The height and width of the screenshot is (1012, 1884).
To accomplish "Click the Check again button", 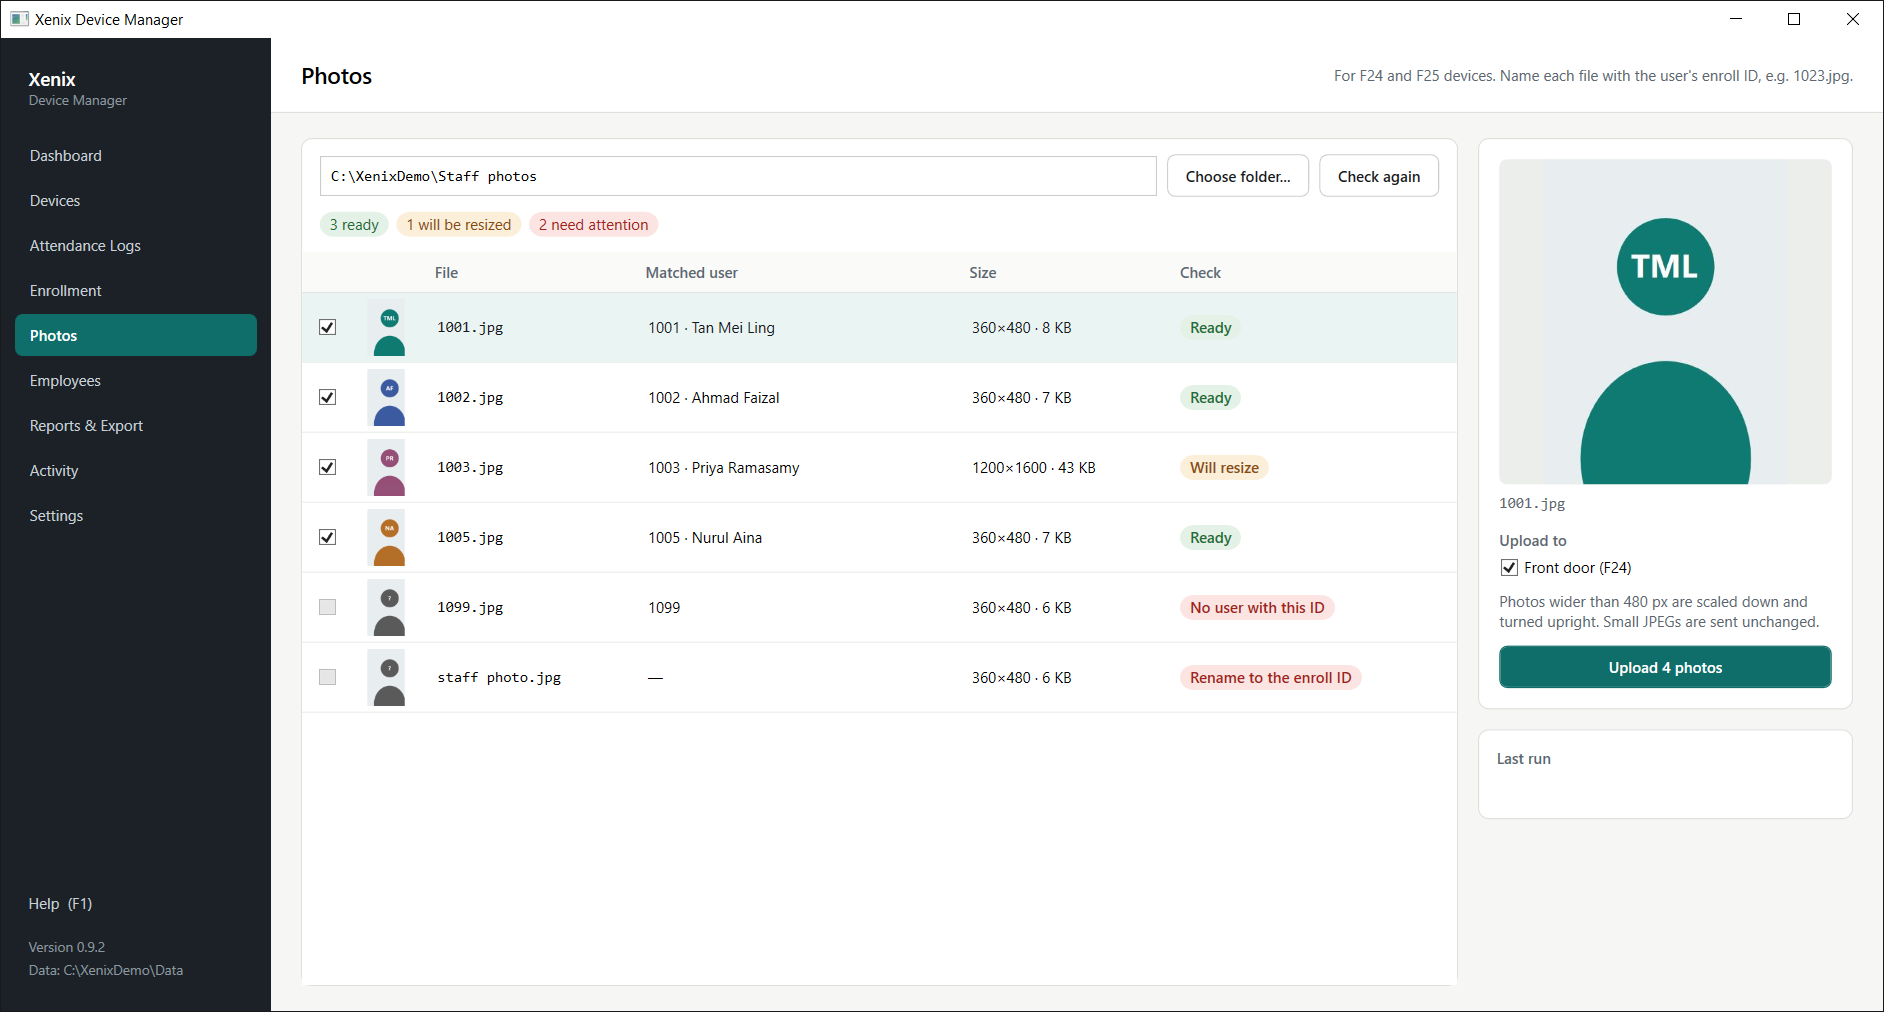I will pos(1379,176).
